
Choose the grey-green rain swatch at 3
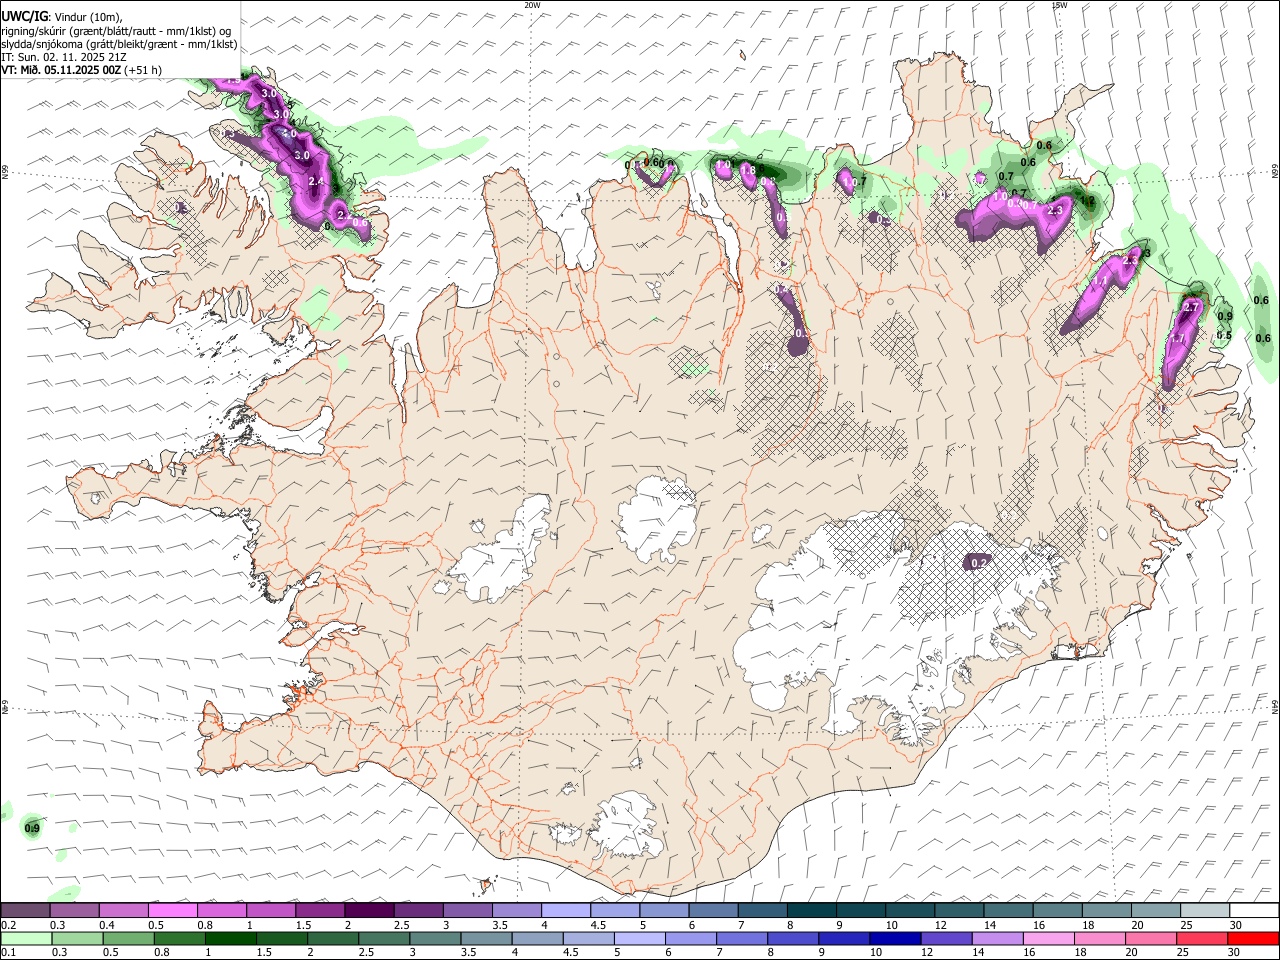(x=435, y=938)
